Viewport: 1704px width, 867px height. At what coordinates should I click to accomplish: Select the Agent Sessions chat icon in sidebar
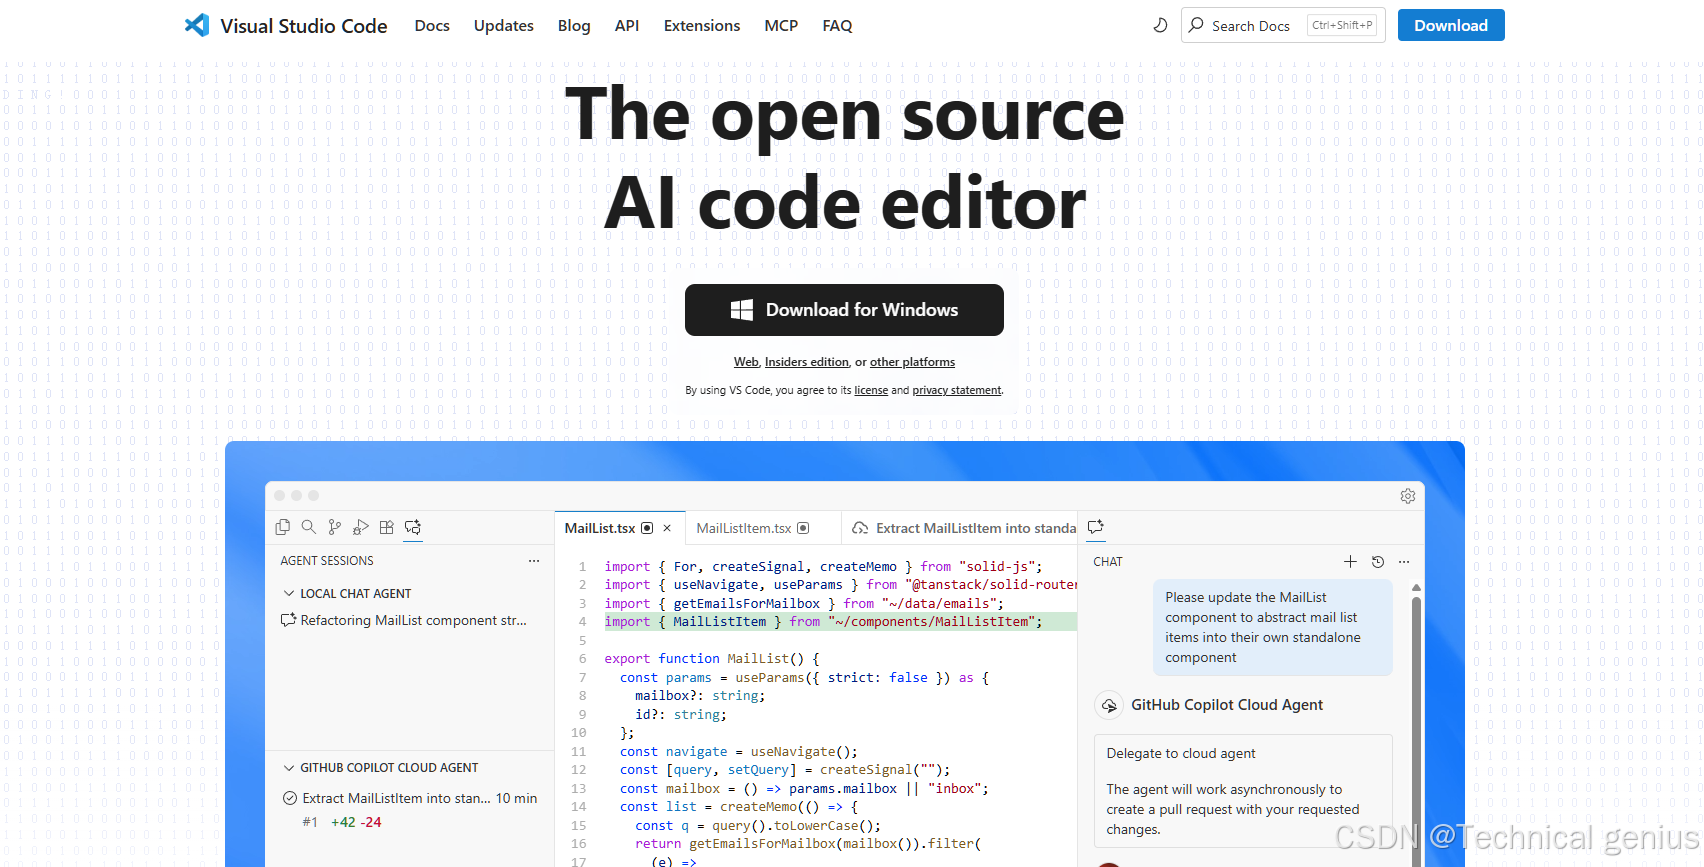[x=413, y=527]
